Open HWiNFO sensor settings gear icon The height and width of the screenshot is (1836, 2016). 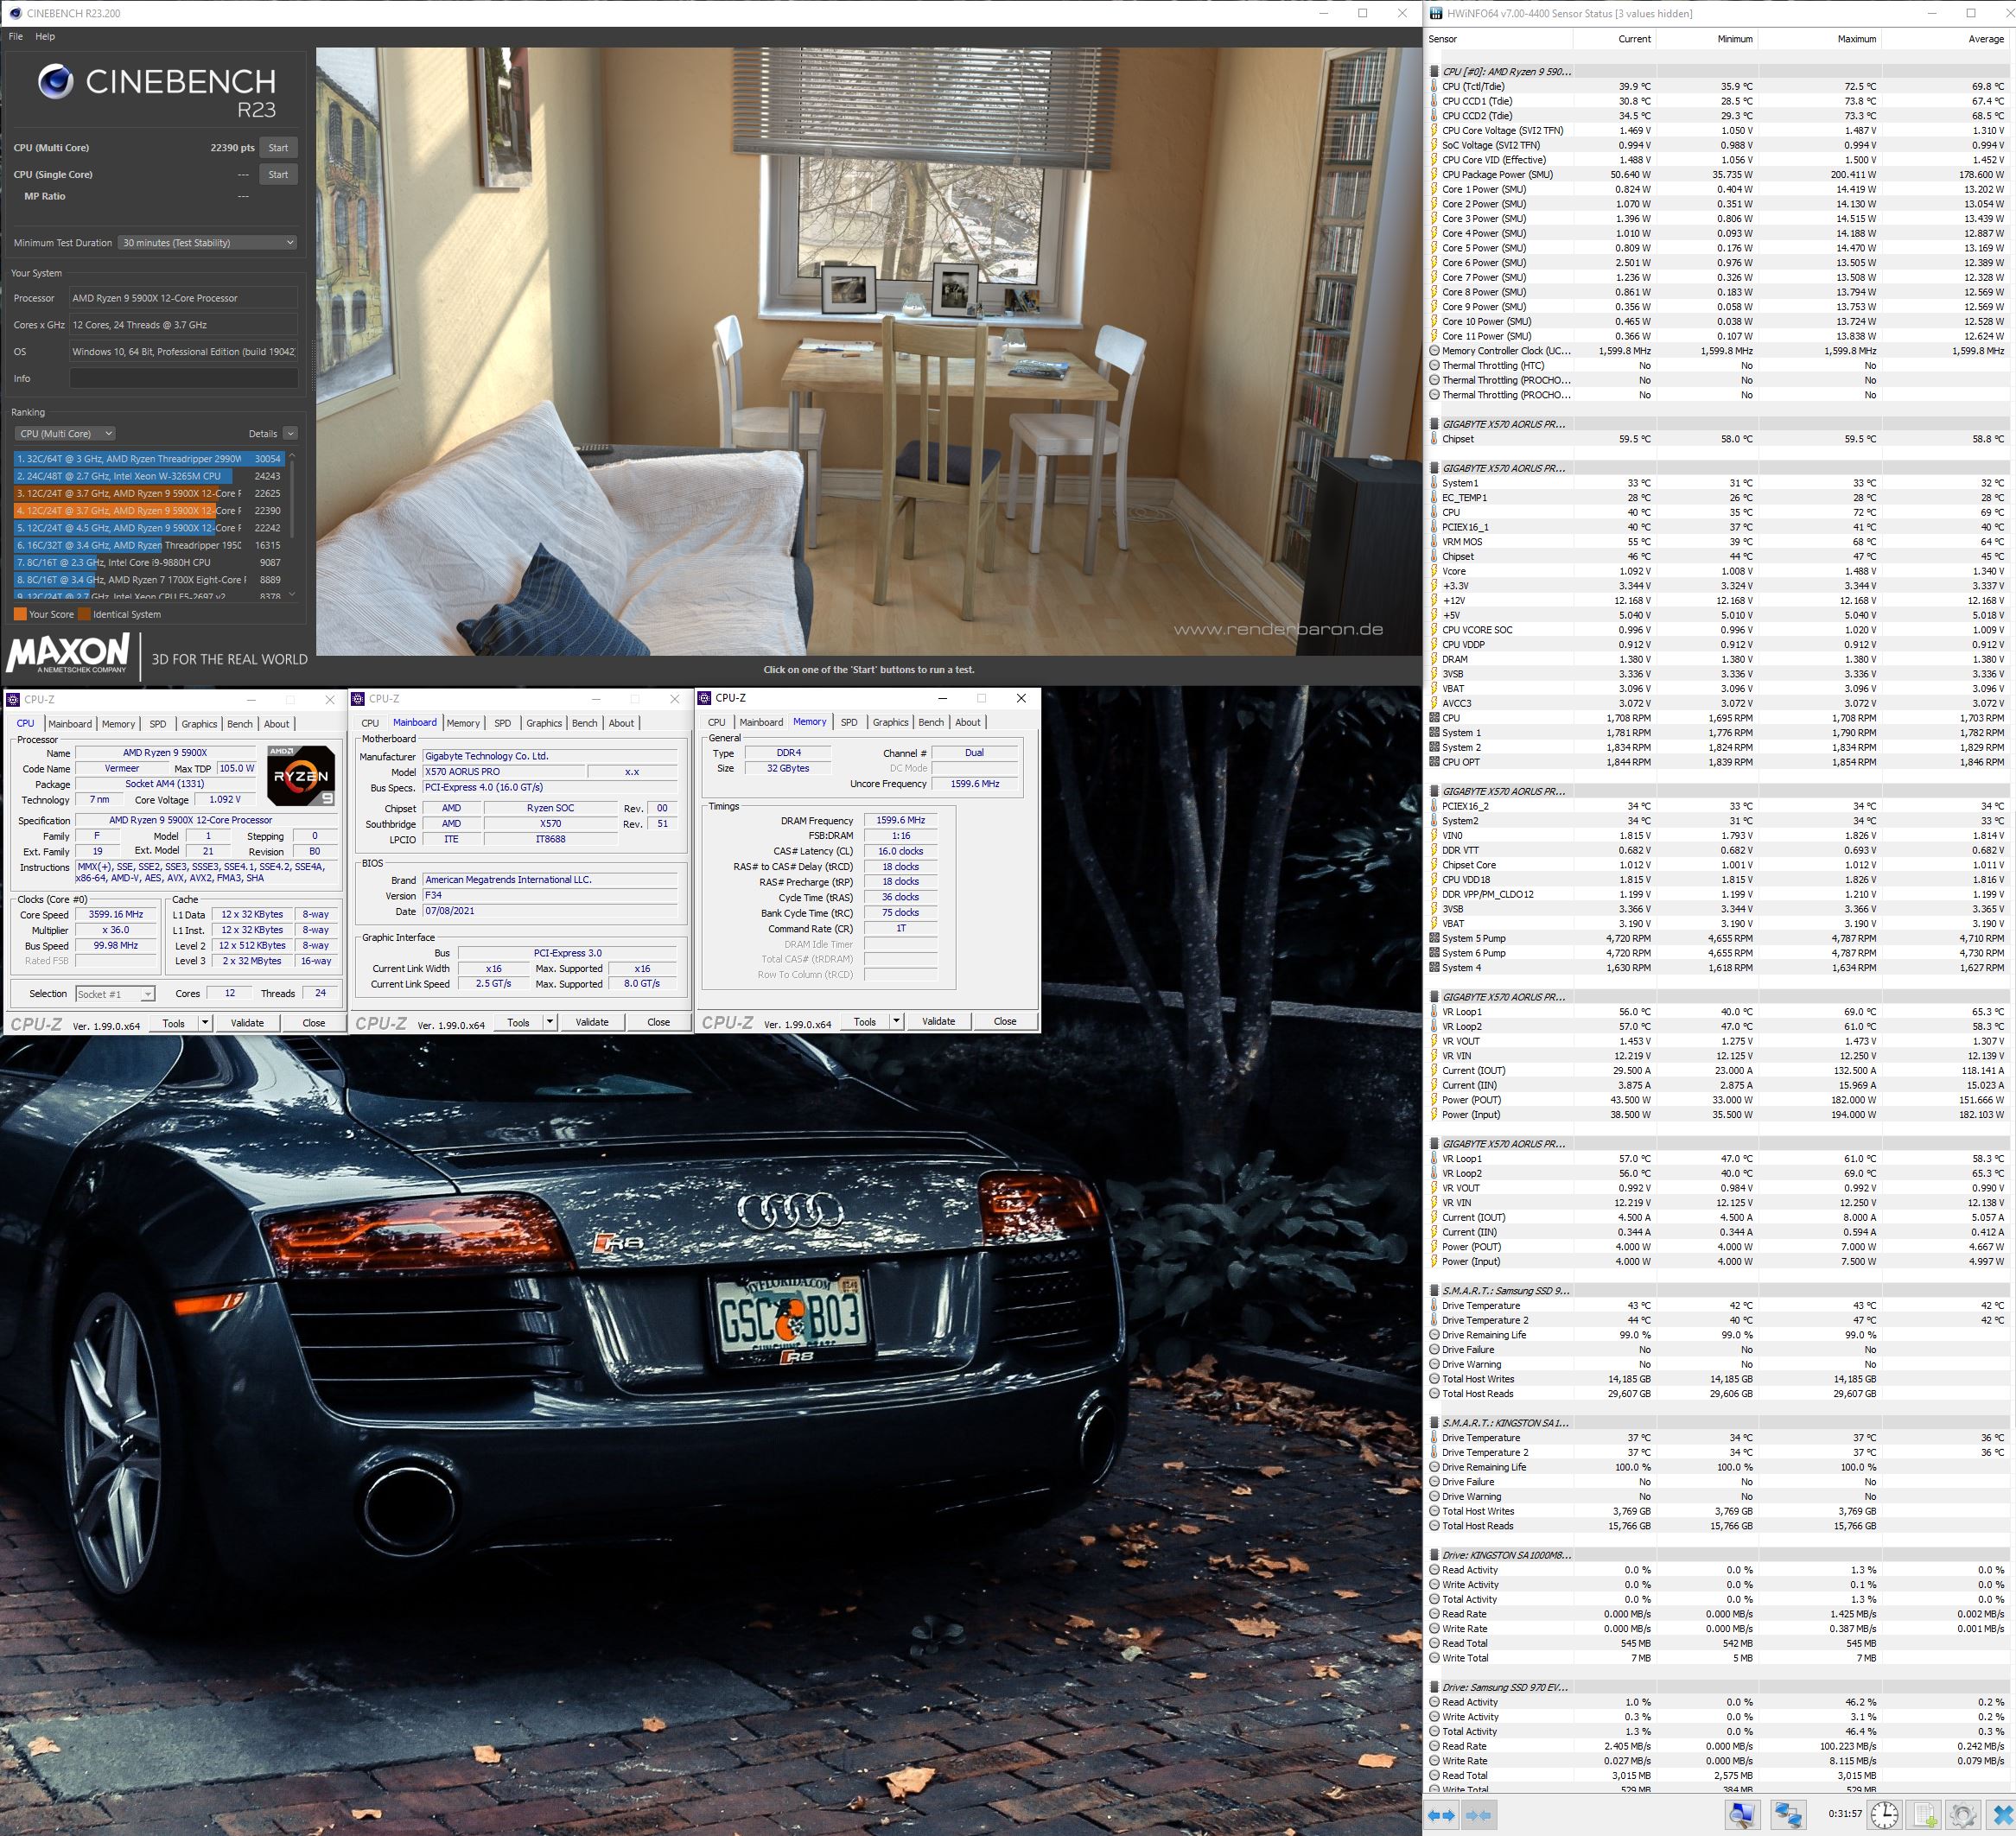pos(1962,1814)
